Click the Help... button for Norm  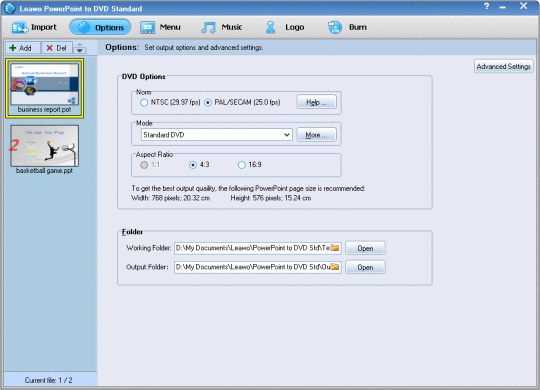pyautogui.click(x=316, y=102)
